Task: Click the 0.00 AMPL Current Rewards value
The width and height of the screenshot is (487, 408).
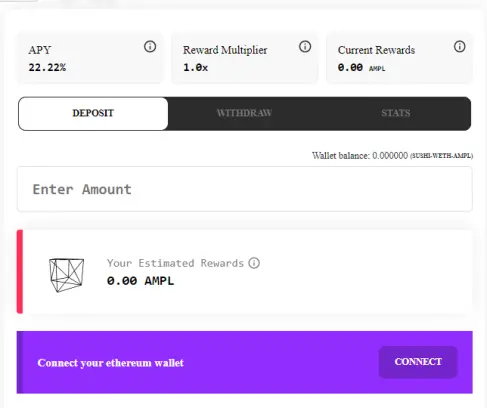Action: click(x=361, y=68)
